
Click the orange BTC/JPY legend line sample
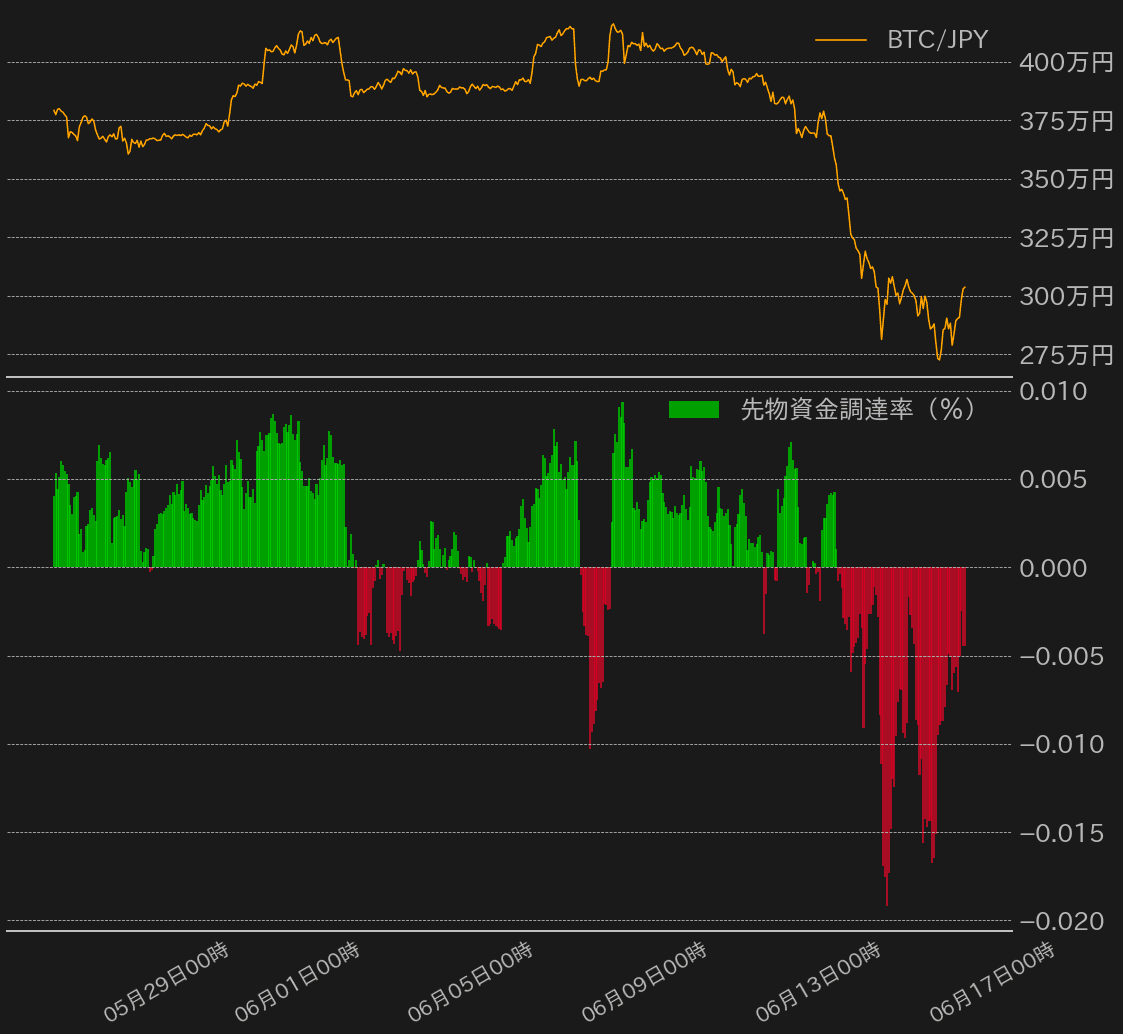[840, 40]
